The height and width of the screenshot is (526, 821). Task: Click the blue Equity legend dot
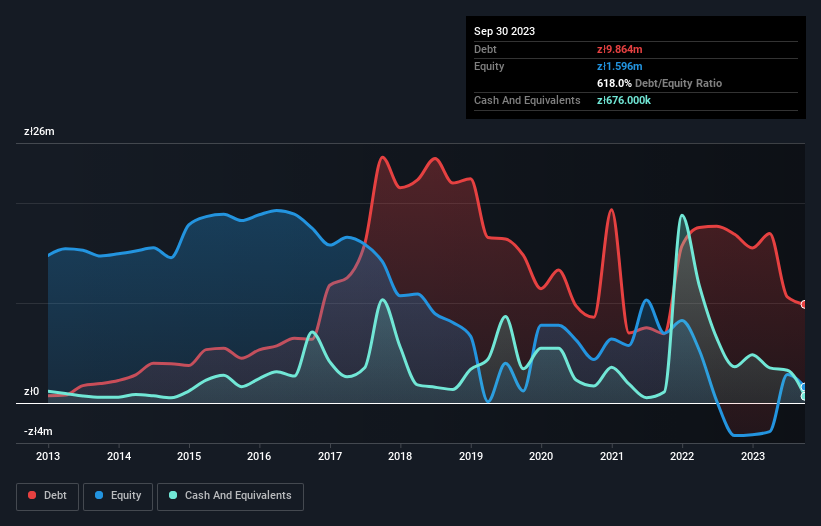pos(99,495)
